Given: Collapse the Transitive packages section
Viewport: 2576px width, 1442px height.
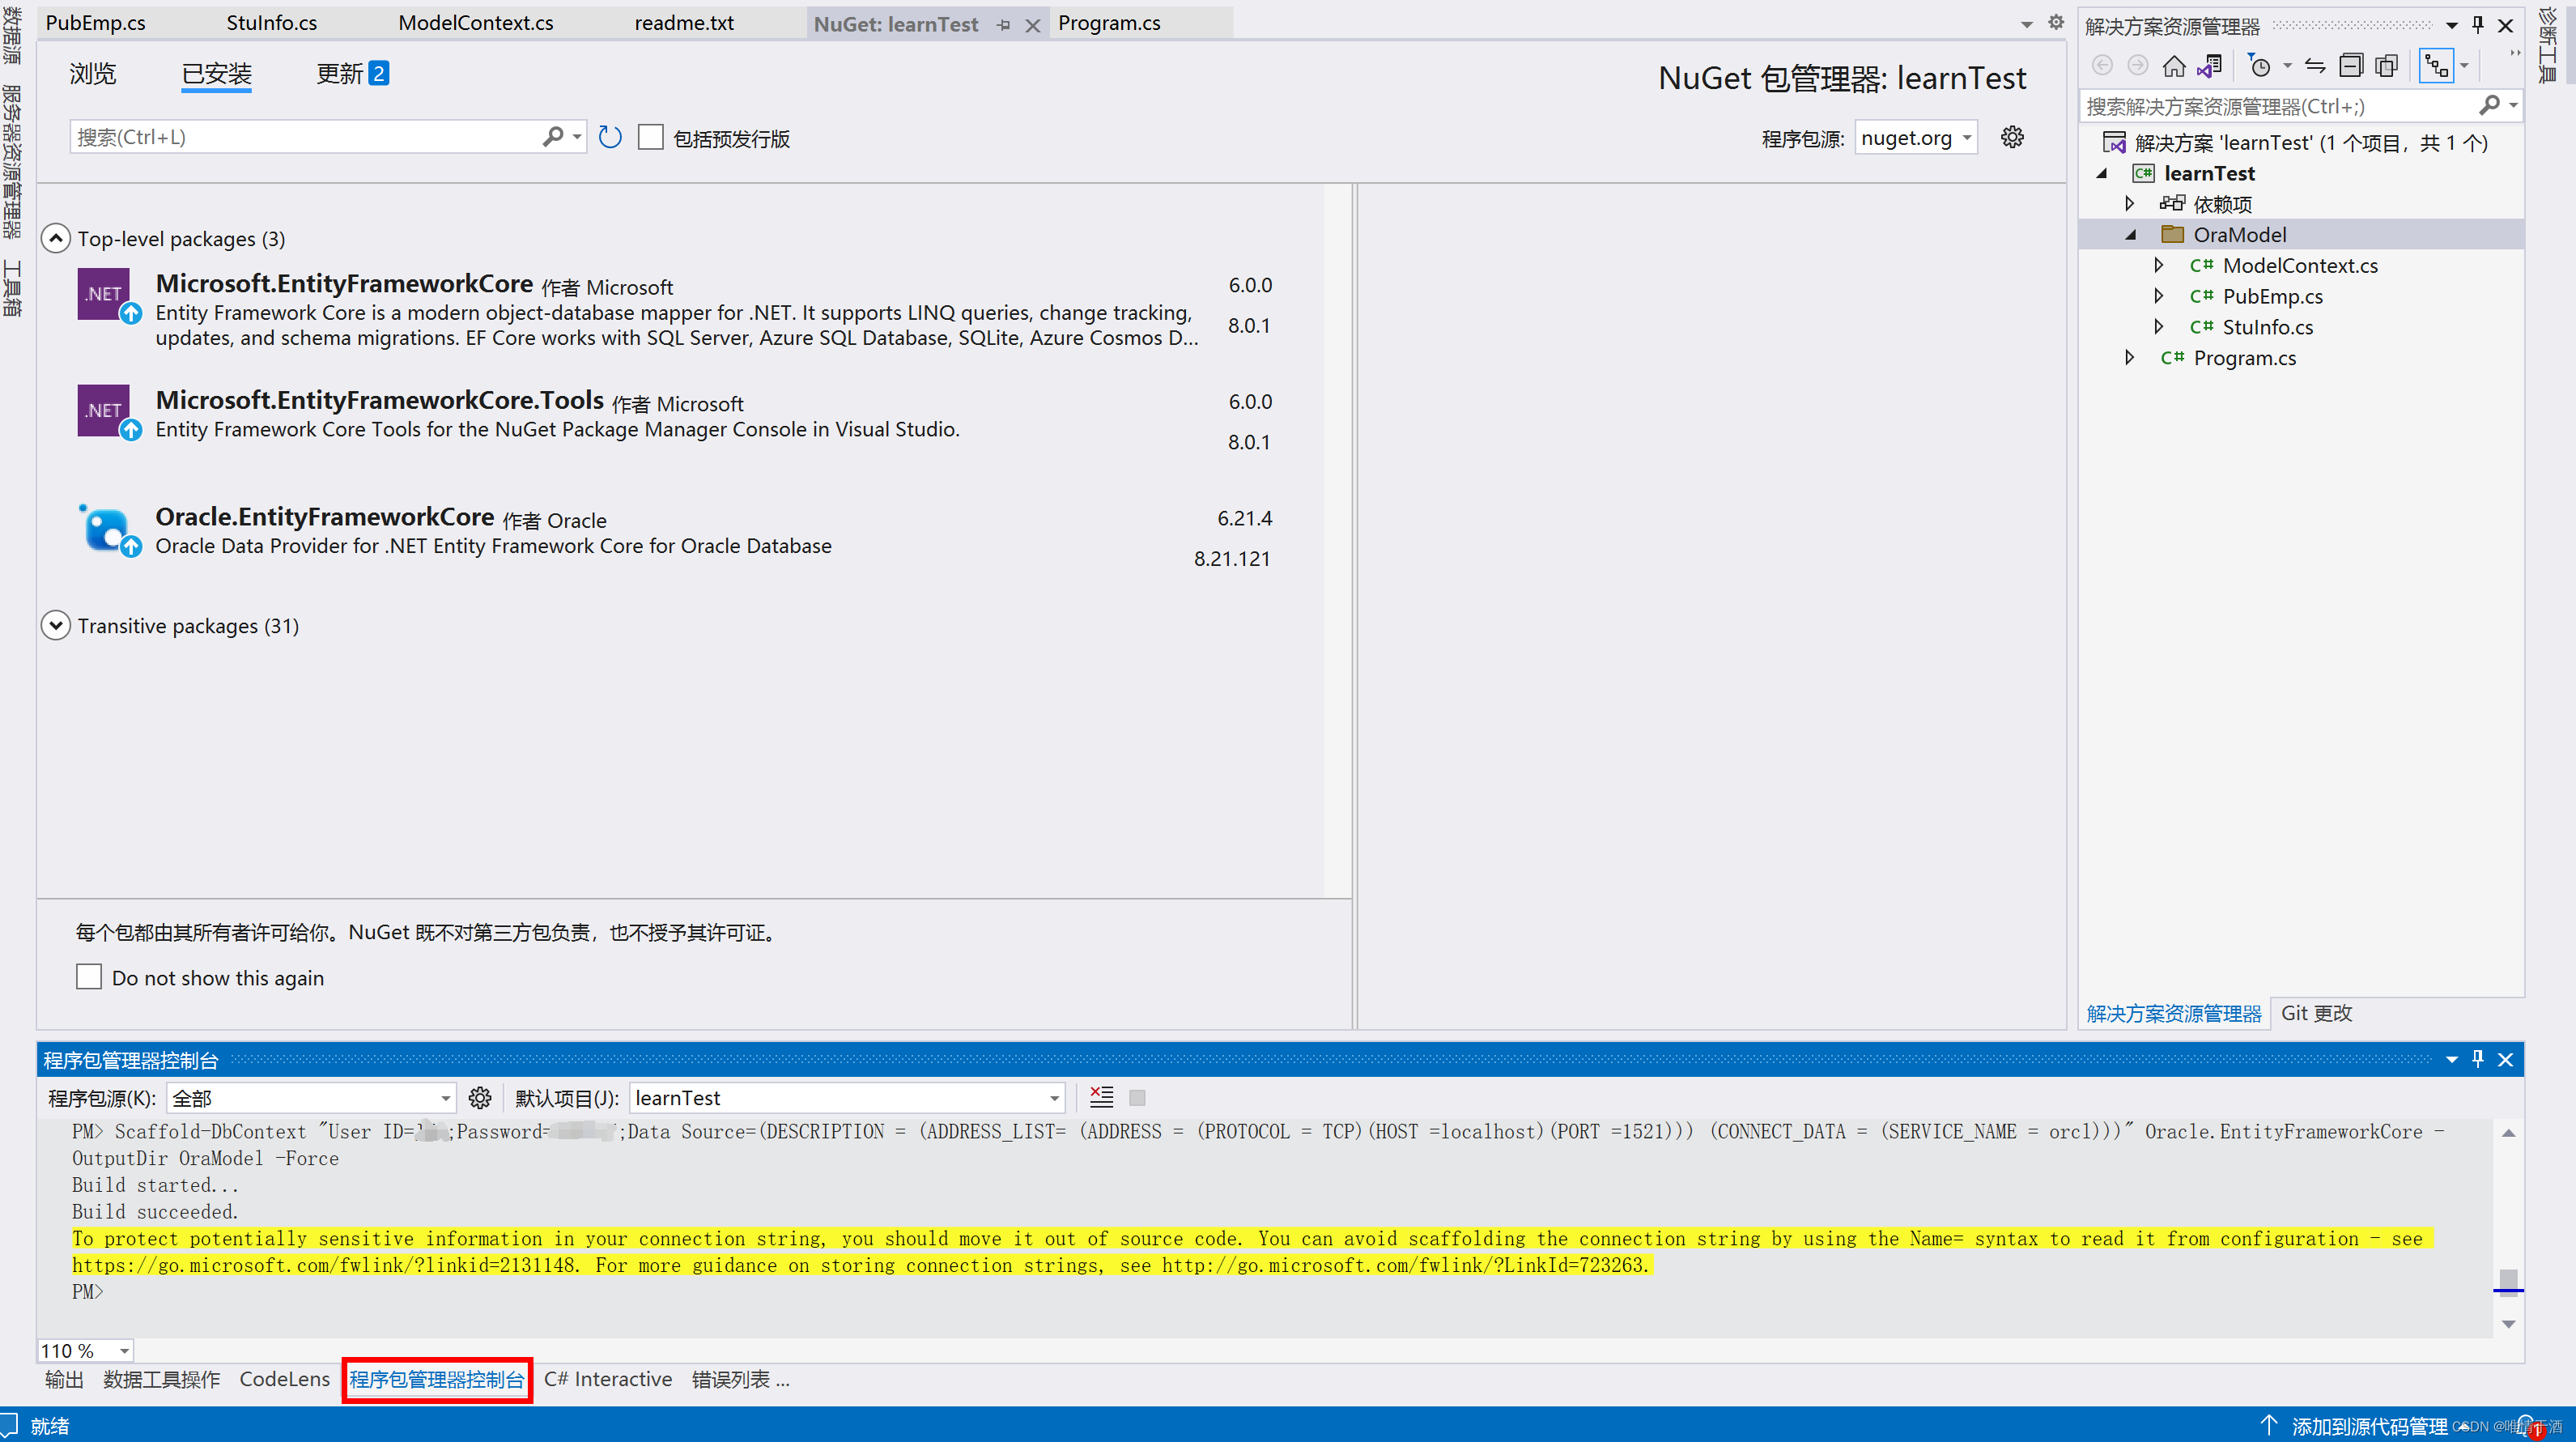Looking at the screenshot, I should coord(55,625).
